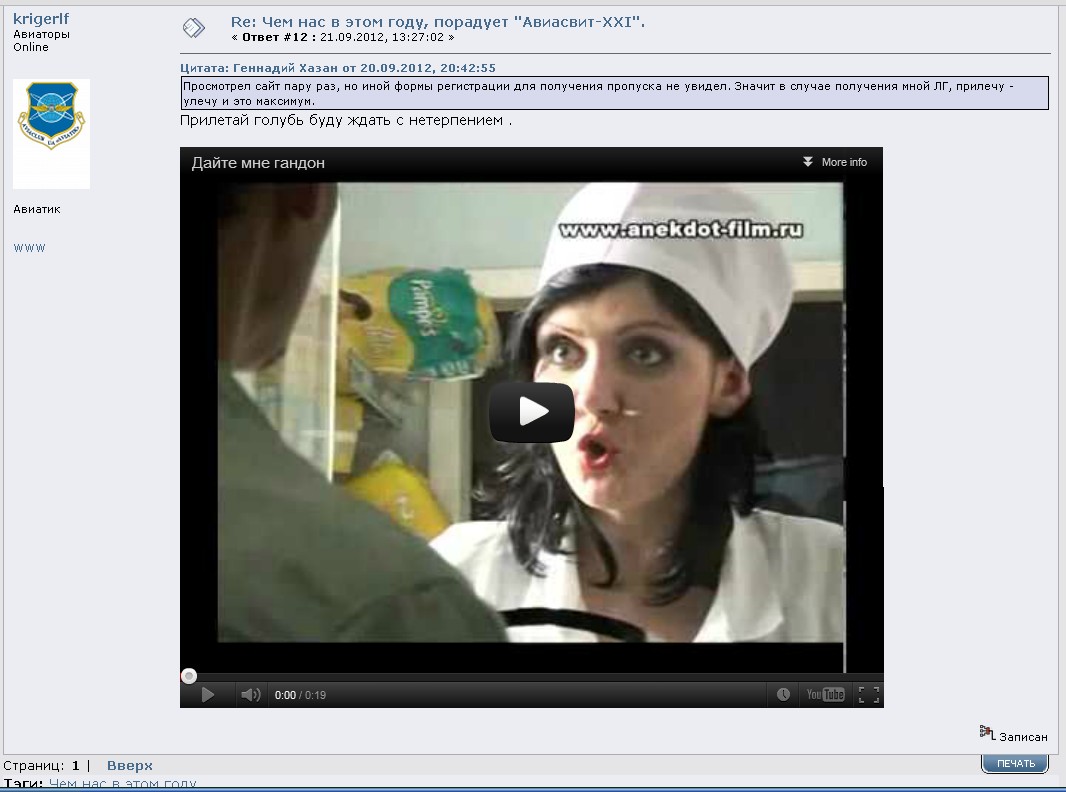Expand the More info dropdown on the video
Screen dimensions: 1066x792
[844, 162]
